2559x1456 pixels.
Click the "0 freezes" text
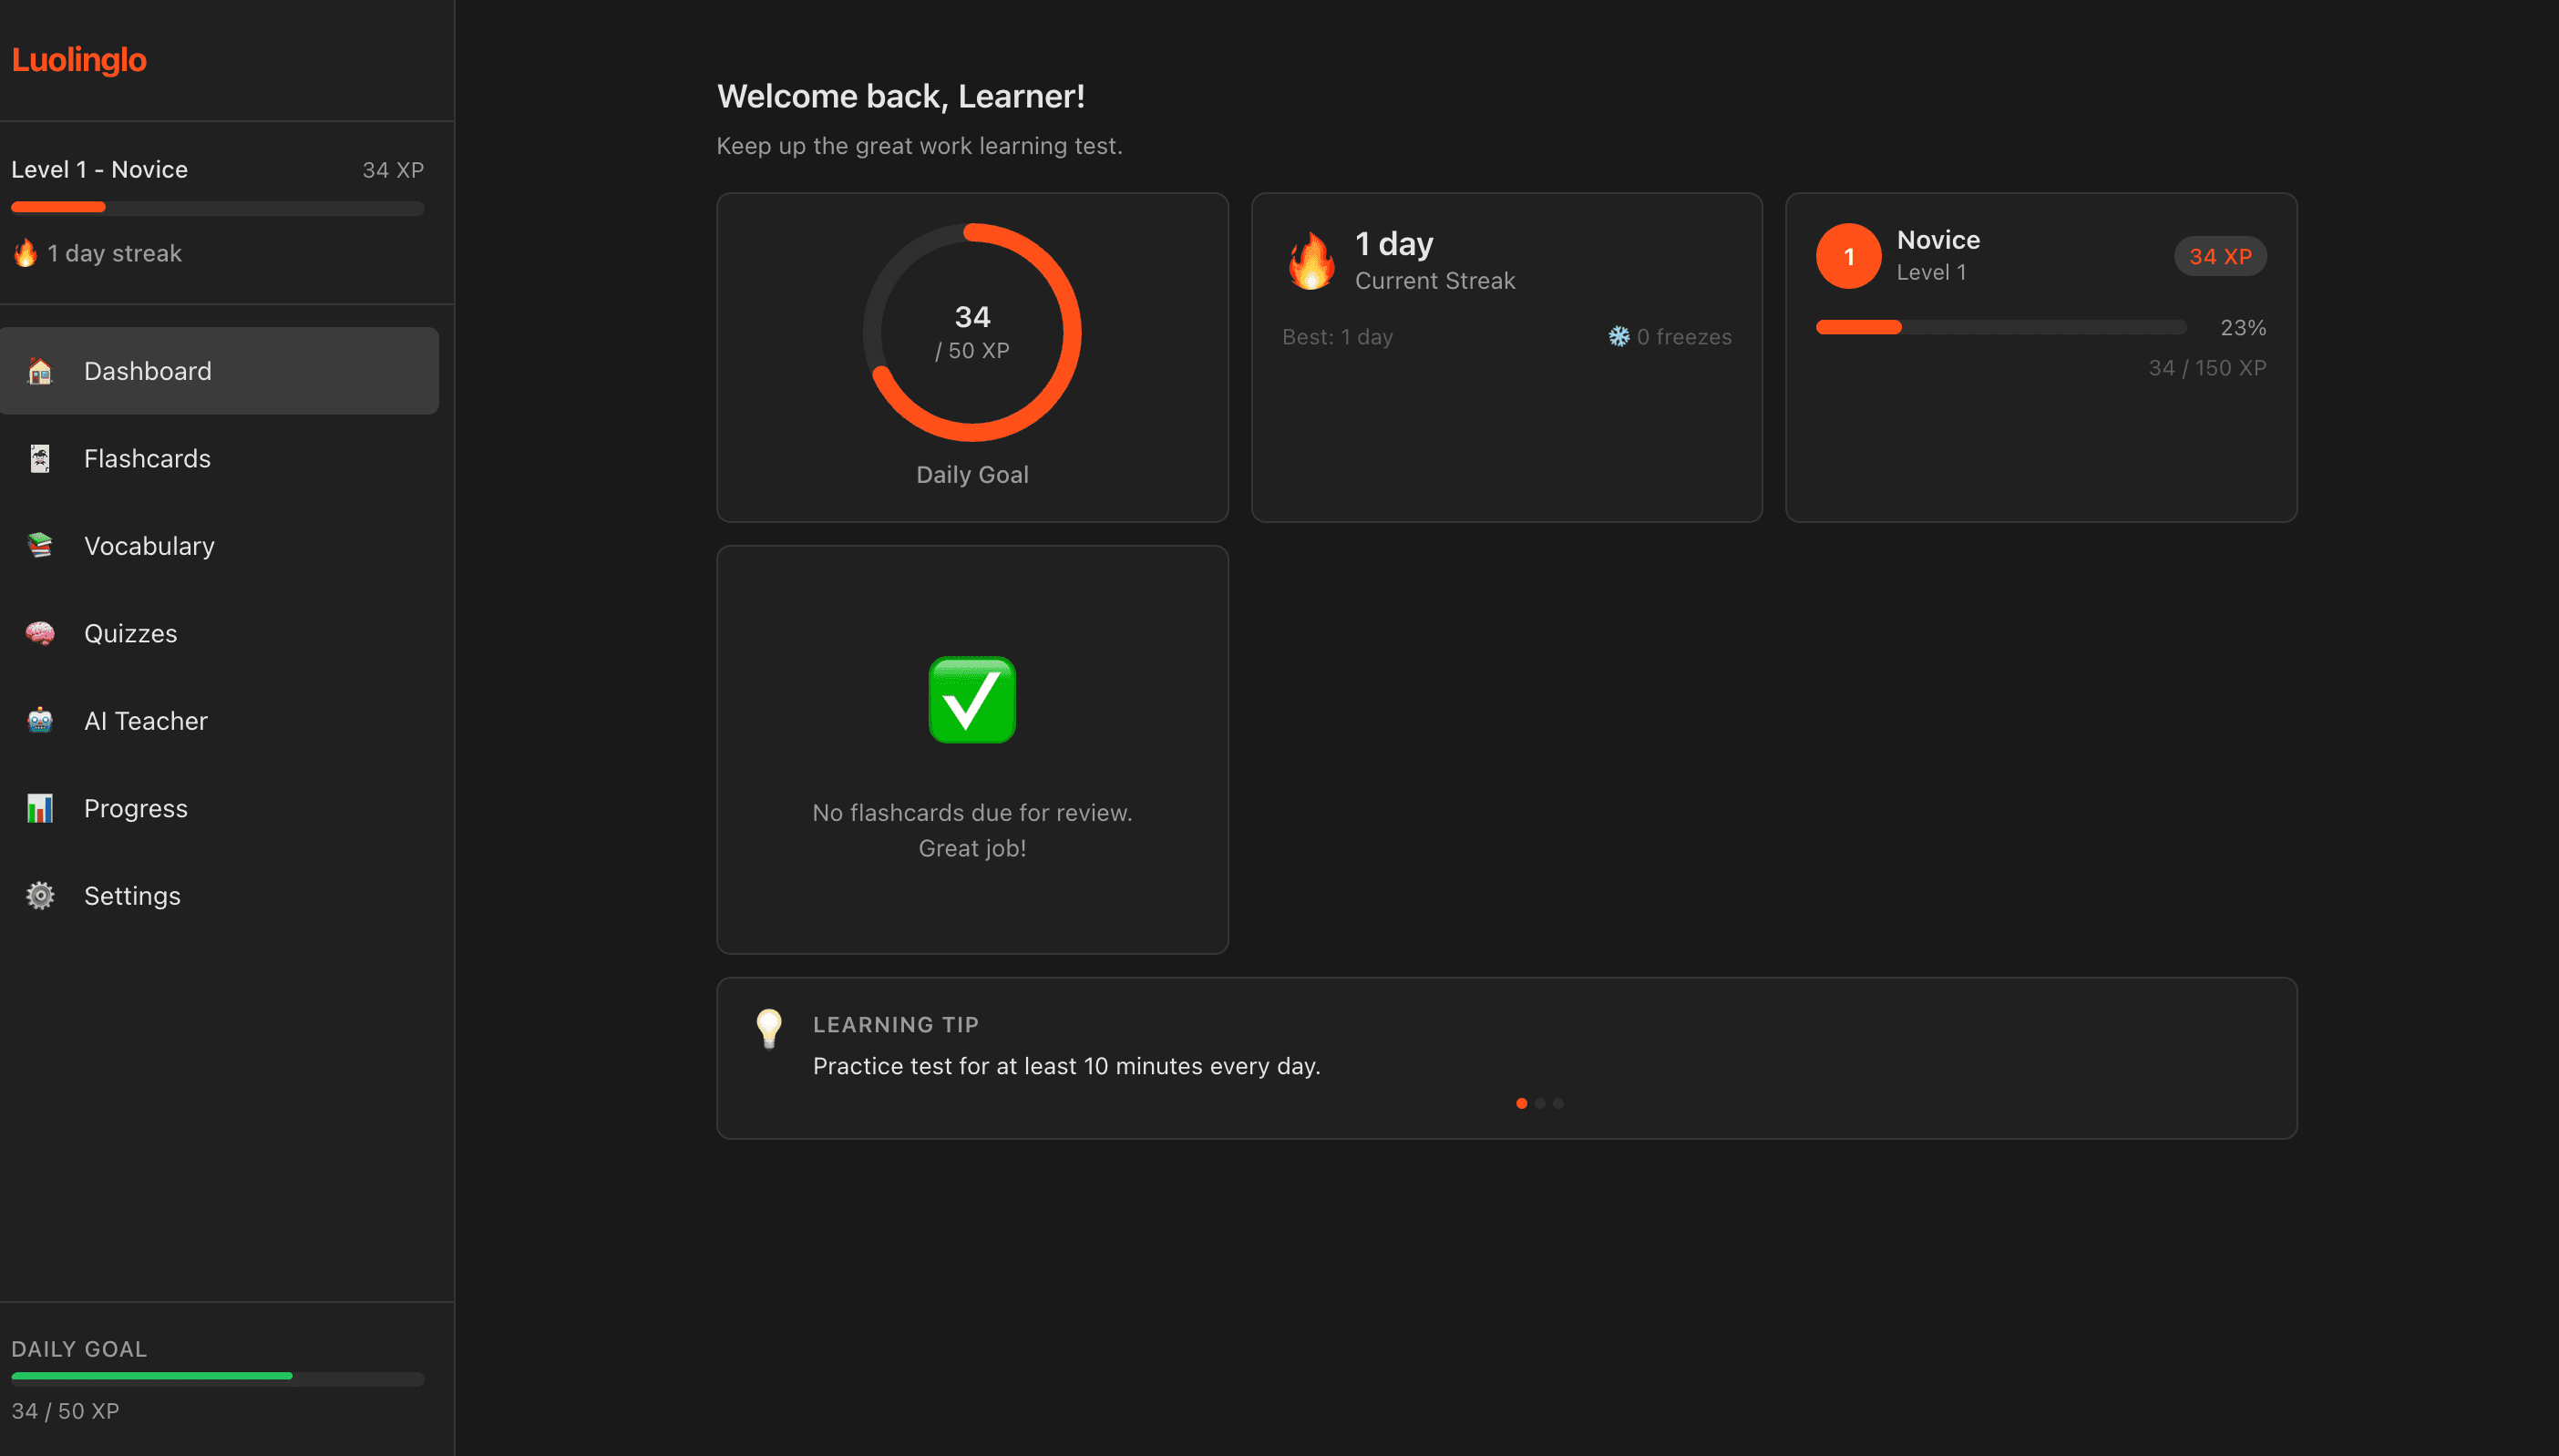pos(1684,337)
